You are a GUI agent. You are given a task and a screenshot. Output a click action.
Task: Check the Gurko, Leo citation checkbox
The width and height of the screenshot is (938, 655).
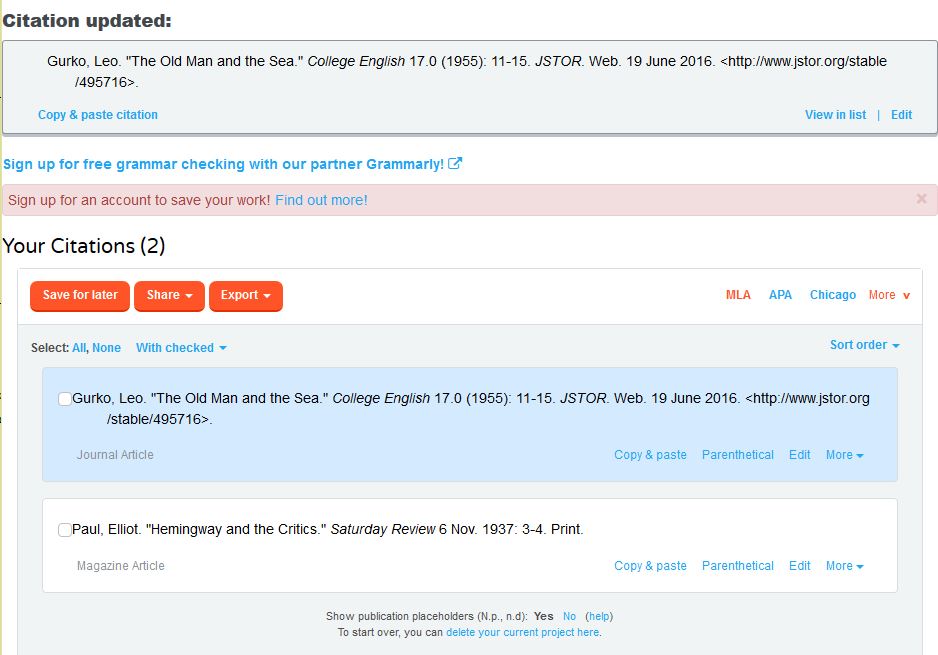[x=65, y=399]
